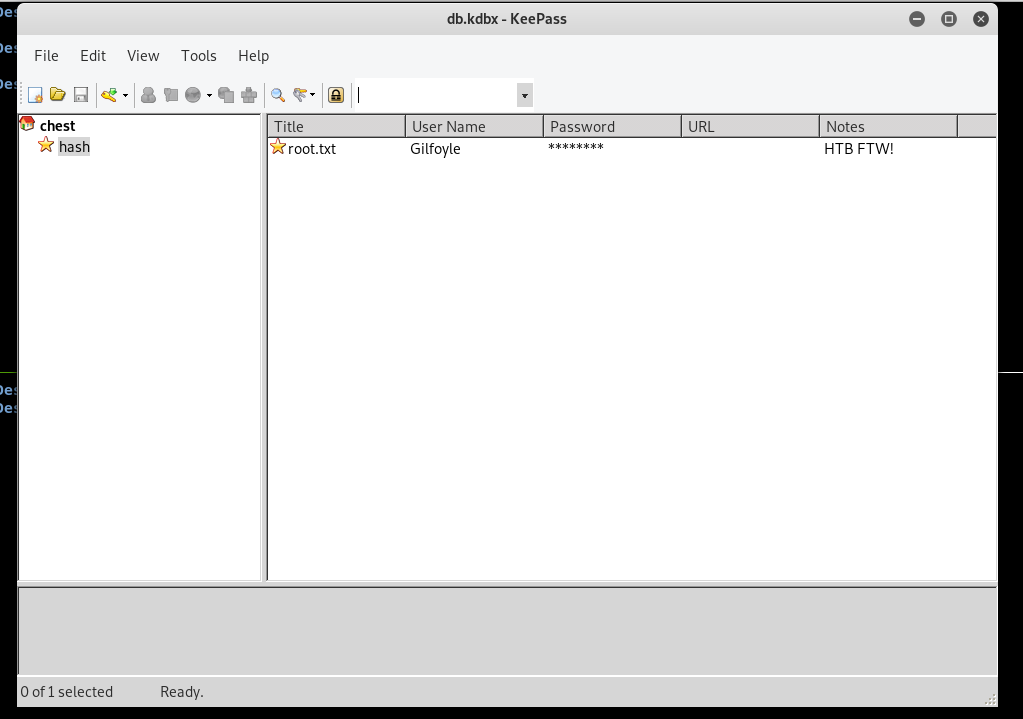Focus the quick search input field
Image resolution: width=1023 pixels, height=719 pixels.
pyautogui.click(x=435, y=95)
